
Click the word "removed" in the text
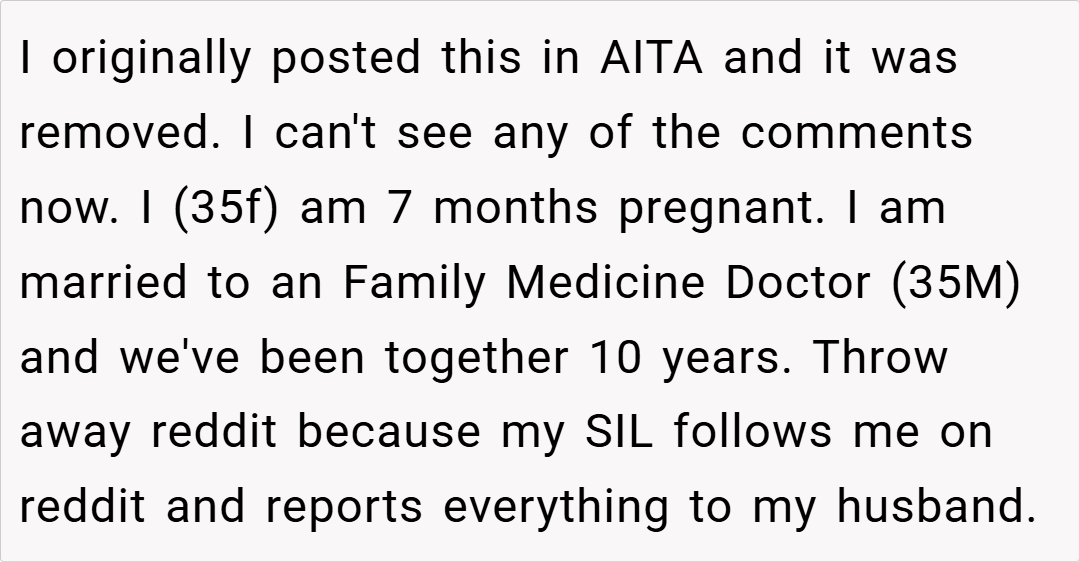coord(116,132)
